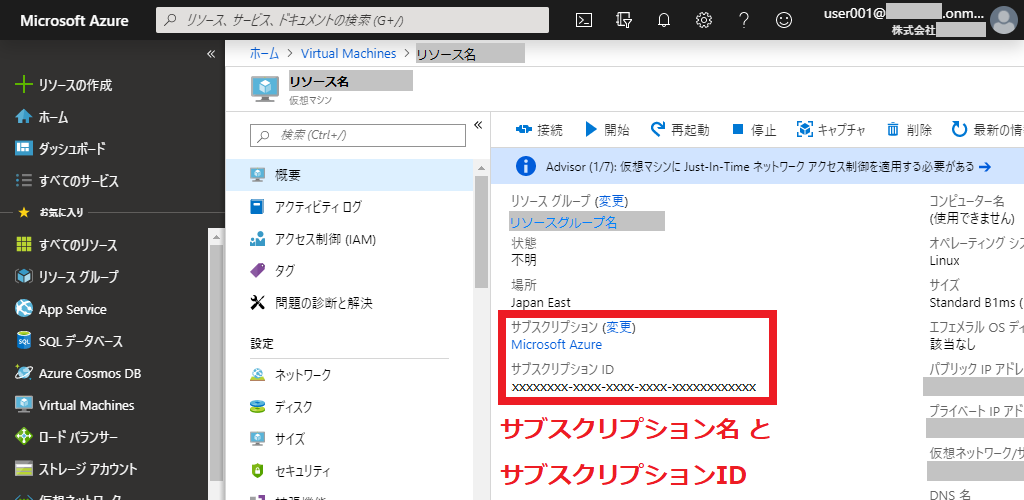Open the feedback smiley icon
The width and height of the screenshot is (1024, 500).
(x=783, y=20)
